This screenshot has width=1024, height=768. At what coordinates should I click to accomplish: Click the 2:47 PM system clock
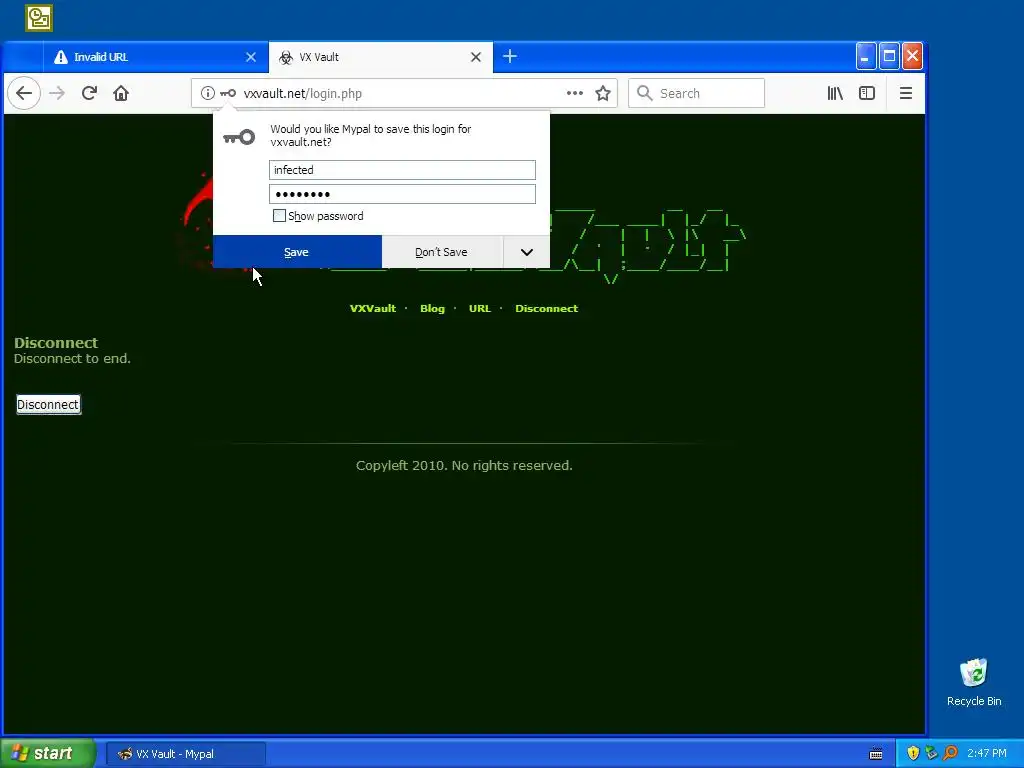(987, 753)
